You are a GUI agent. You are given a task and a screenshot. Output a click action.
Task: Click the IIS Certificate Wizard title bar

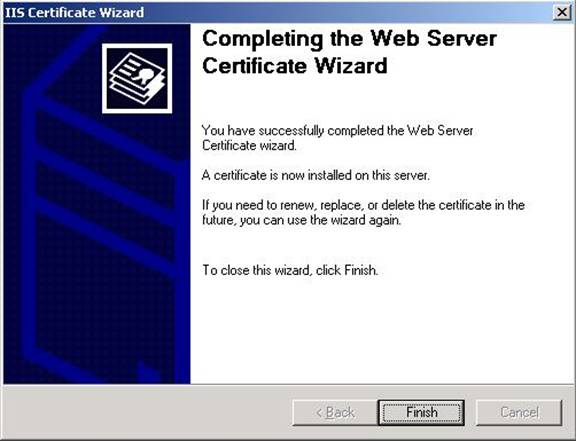tap(276, 12)
